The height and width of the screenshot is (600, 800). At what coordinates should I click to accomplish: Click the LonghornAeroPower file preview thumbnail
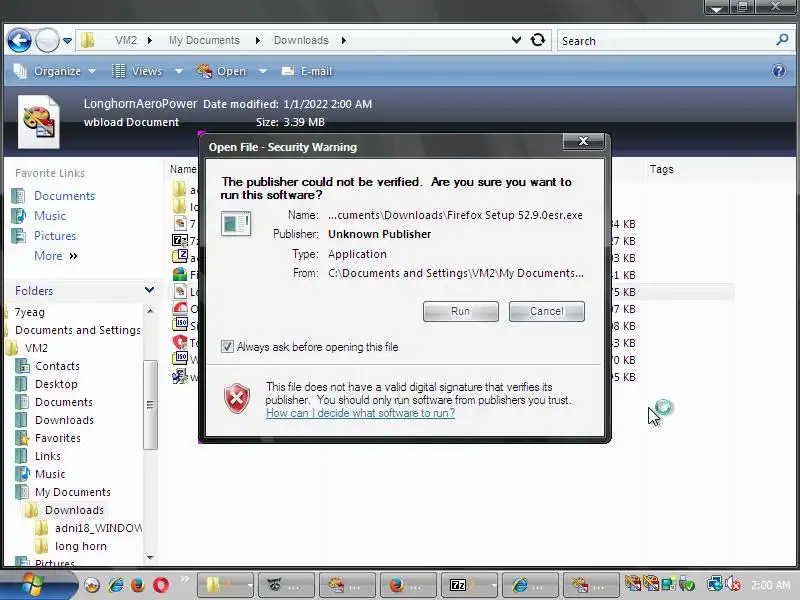[x=39, y=121]
